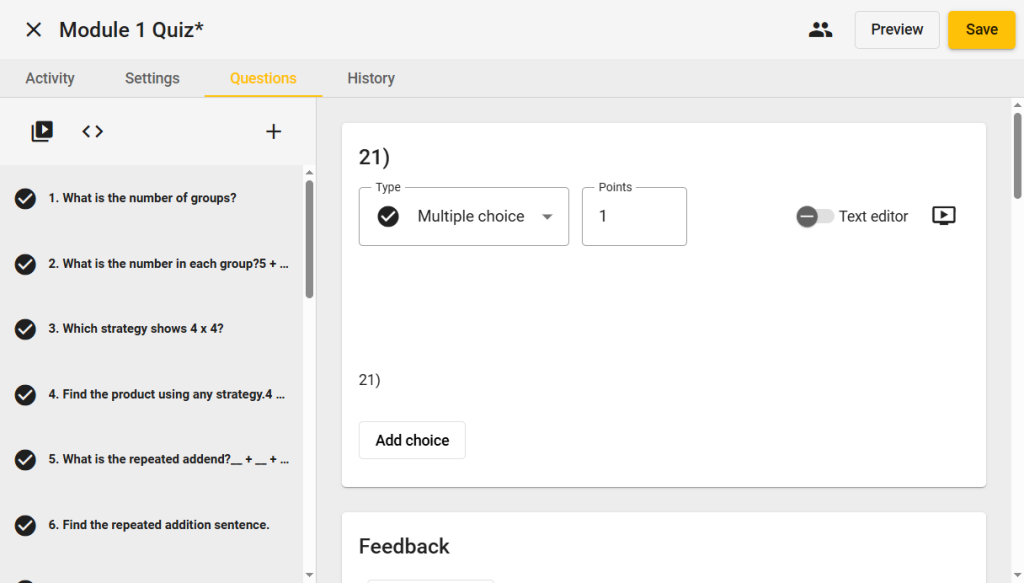Image resolution: width=1024 pixels, height=583 pixels.
Task: Click checkmark icon for question 3
Action: point(26,329)
